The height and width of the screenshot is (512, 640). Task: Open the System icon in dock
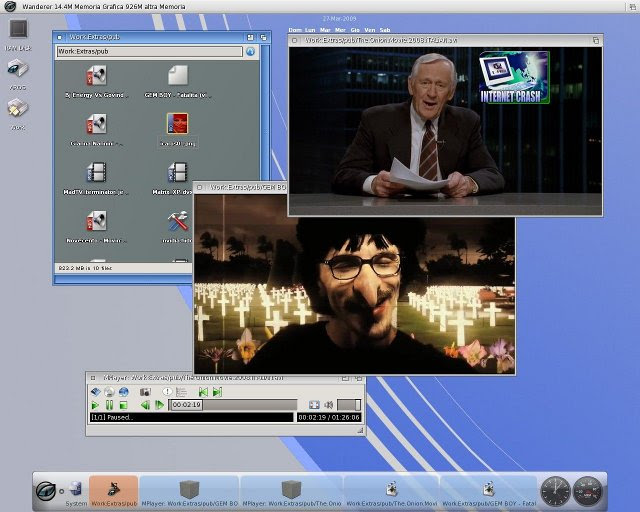tap(76, 492)
